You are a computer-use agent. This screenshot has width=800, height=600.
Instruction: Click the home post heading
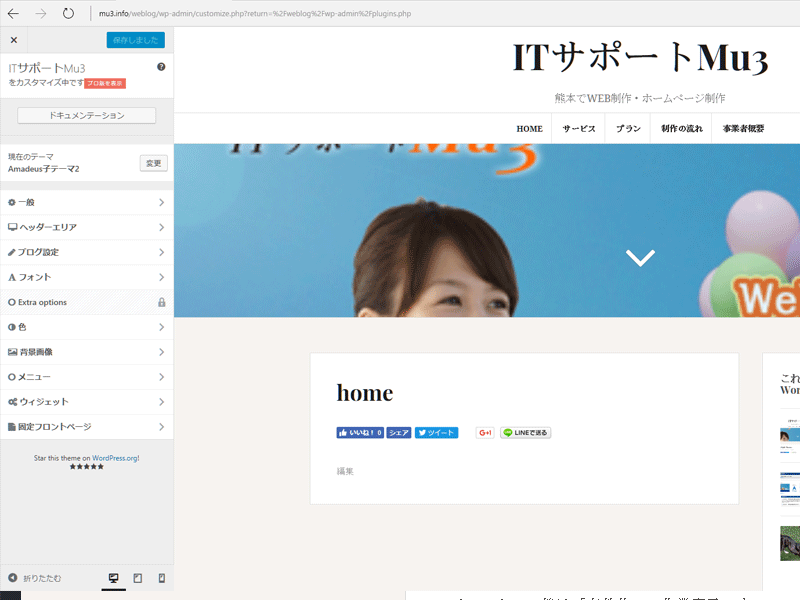click(365, 393)
